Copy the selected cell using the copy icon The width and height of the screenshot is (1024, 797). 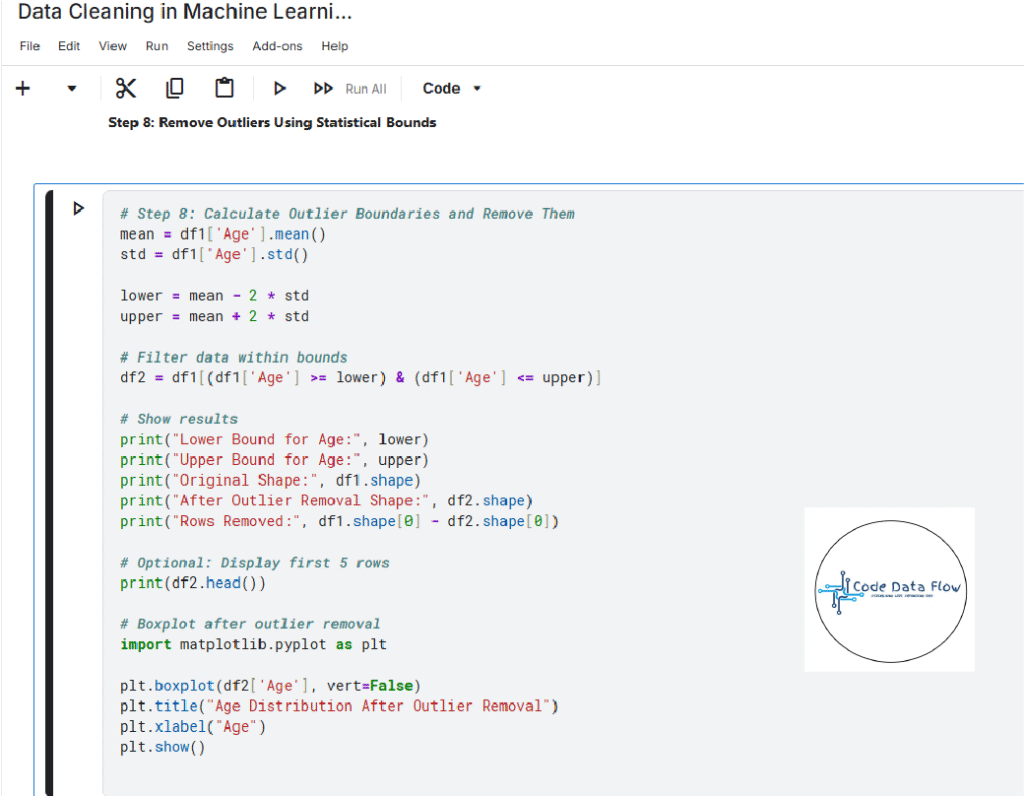174,88
